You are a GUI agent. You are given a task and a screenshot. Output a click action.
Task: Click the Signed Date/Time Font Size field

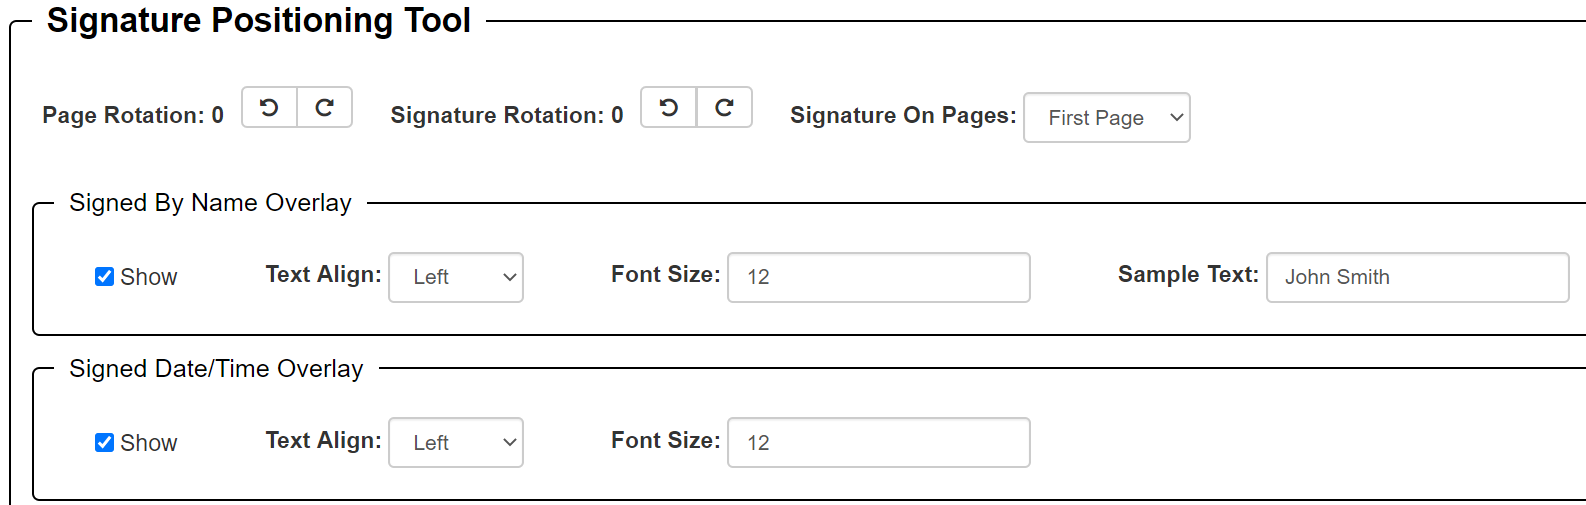(878, 443)
